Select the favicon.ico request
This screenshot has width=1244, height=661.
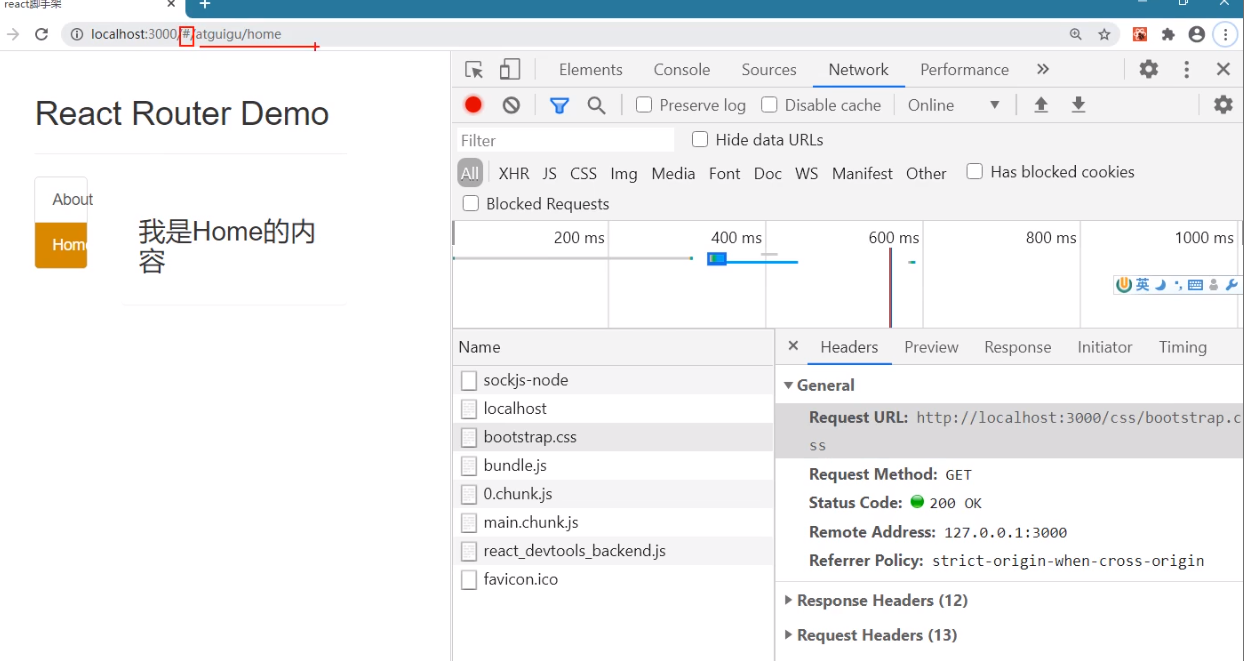pyautogui.click(x=614, y=579)
